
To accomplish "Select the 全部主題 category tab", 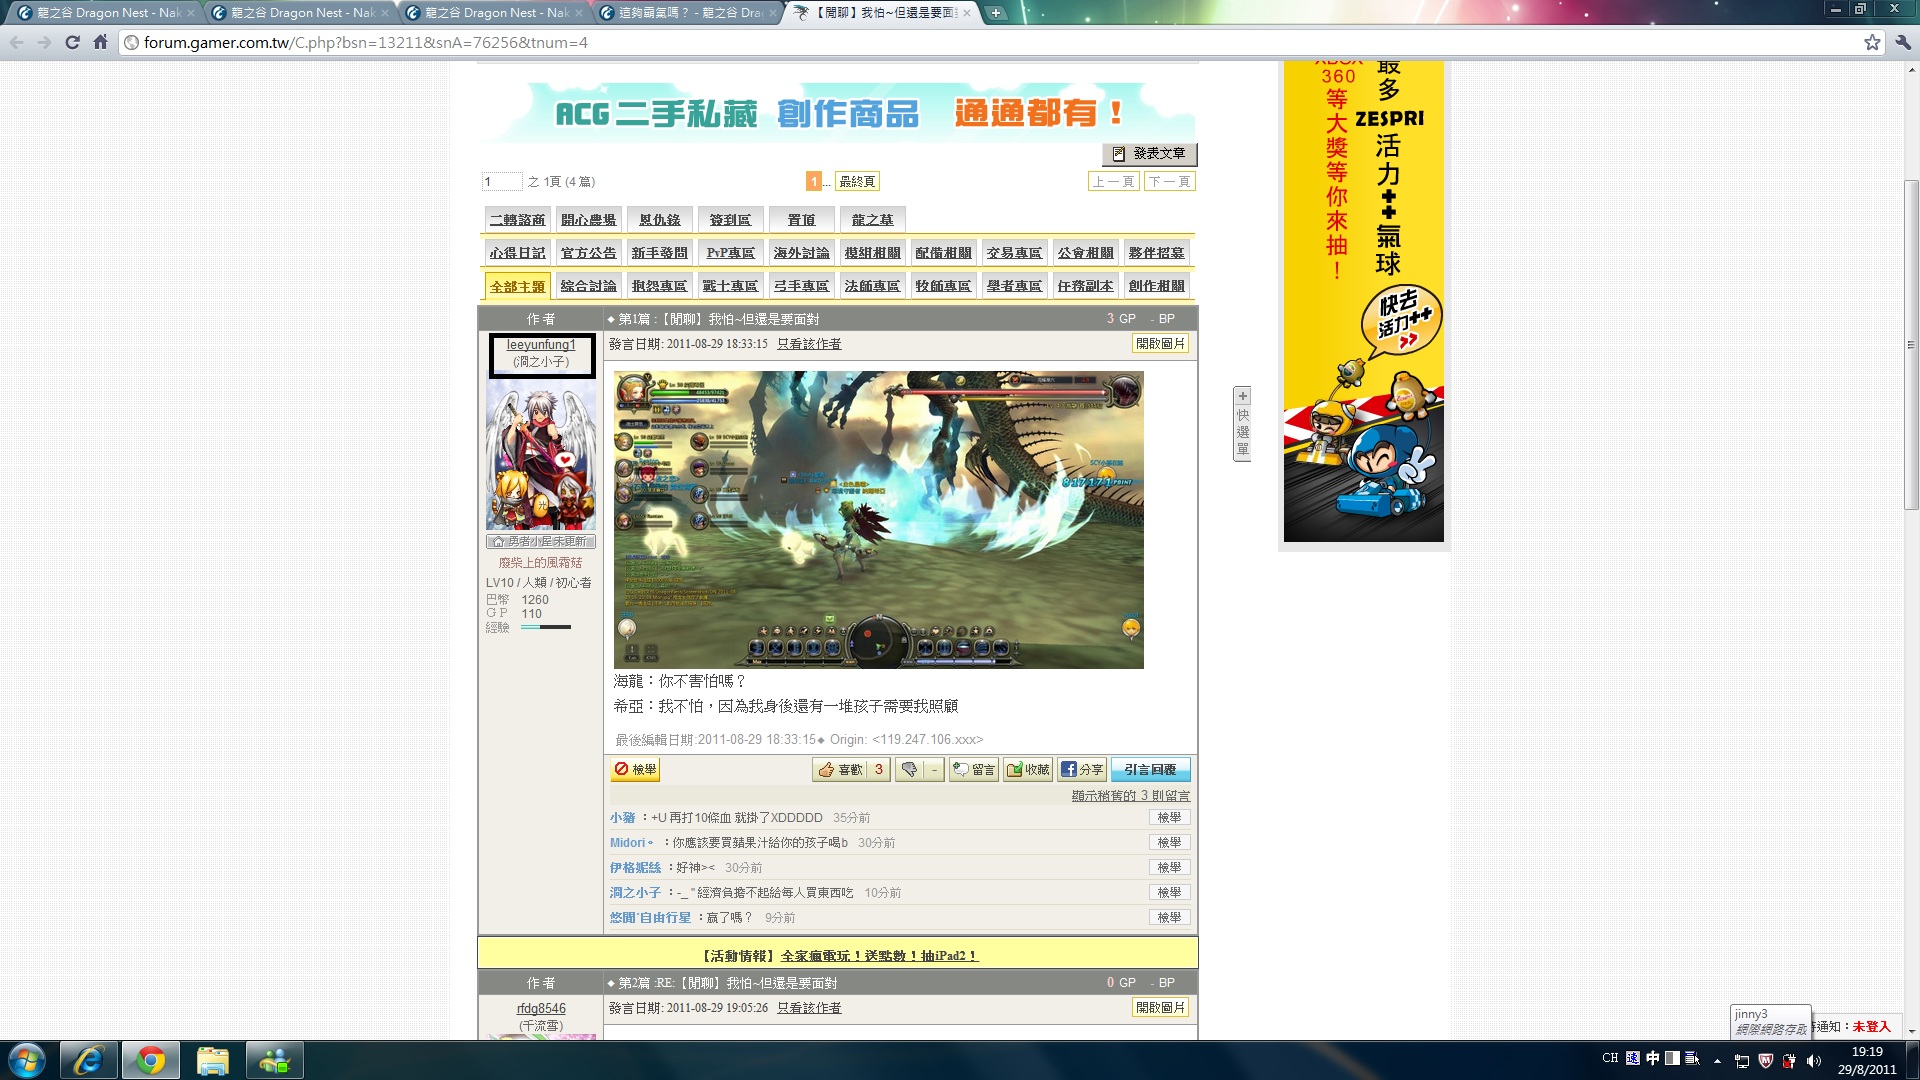I will click(517, 286).
